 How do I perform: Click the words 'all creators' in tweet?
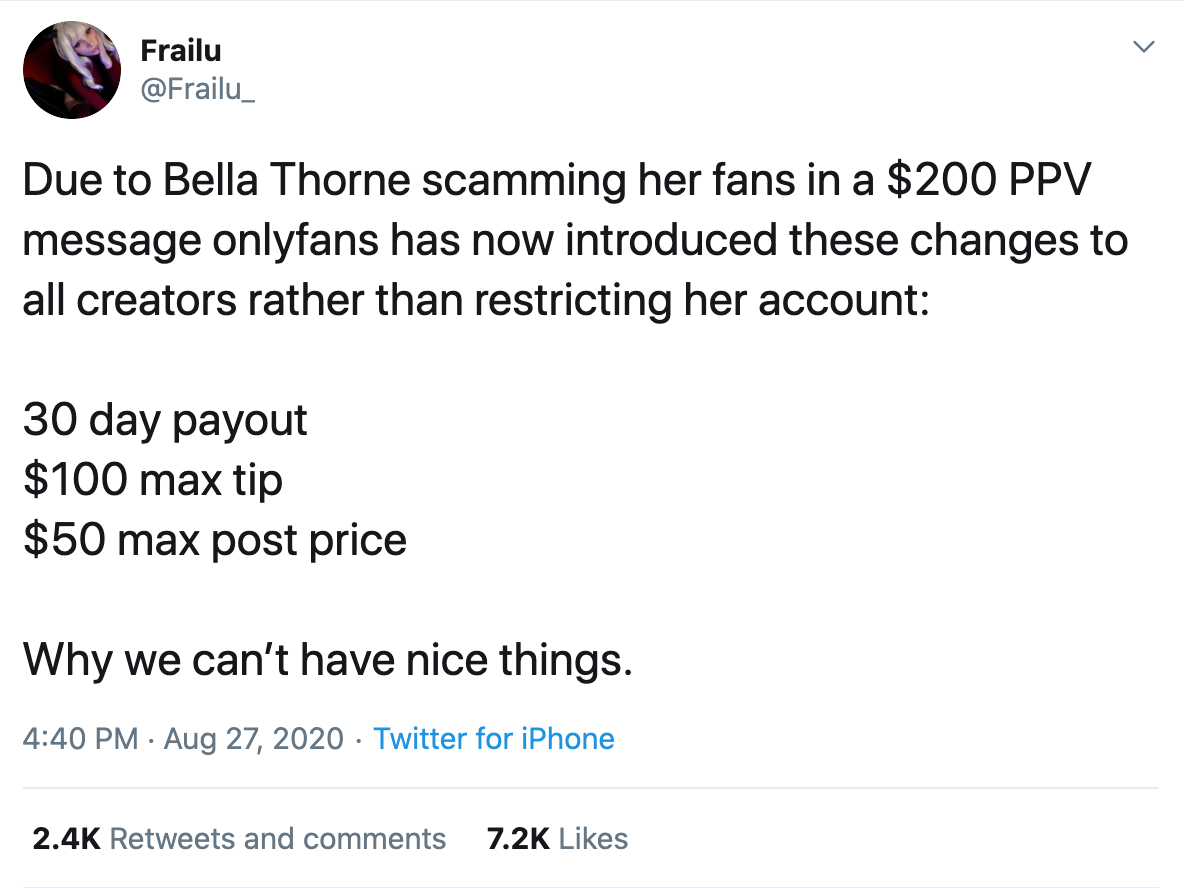pyautogui.click(x=130, y=301)
